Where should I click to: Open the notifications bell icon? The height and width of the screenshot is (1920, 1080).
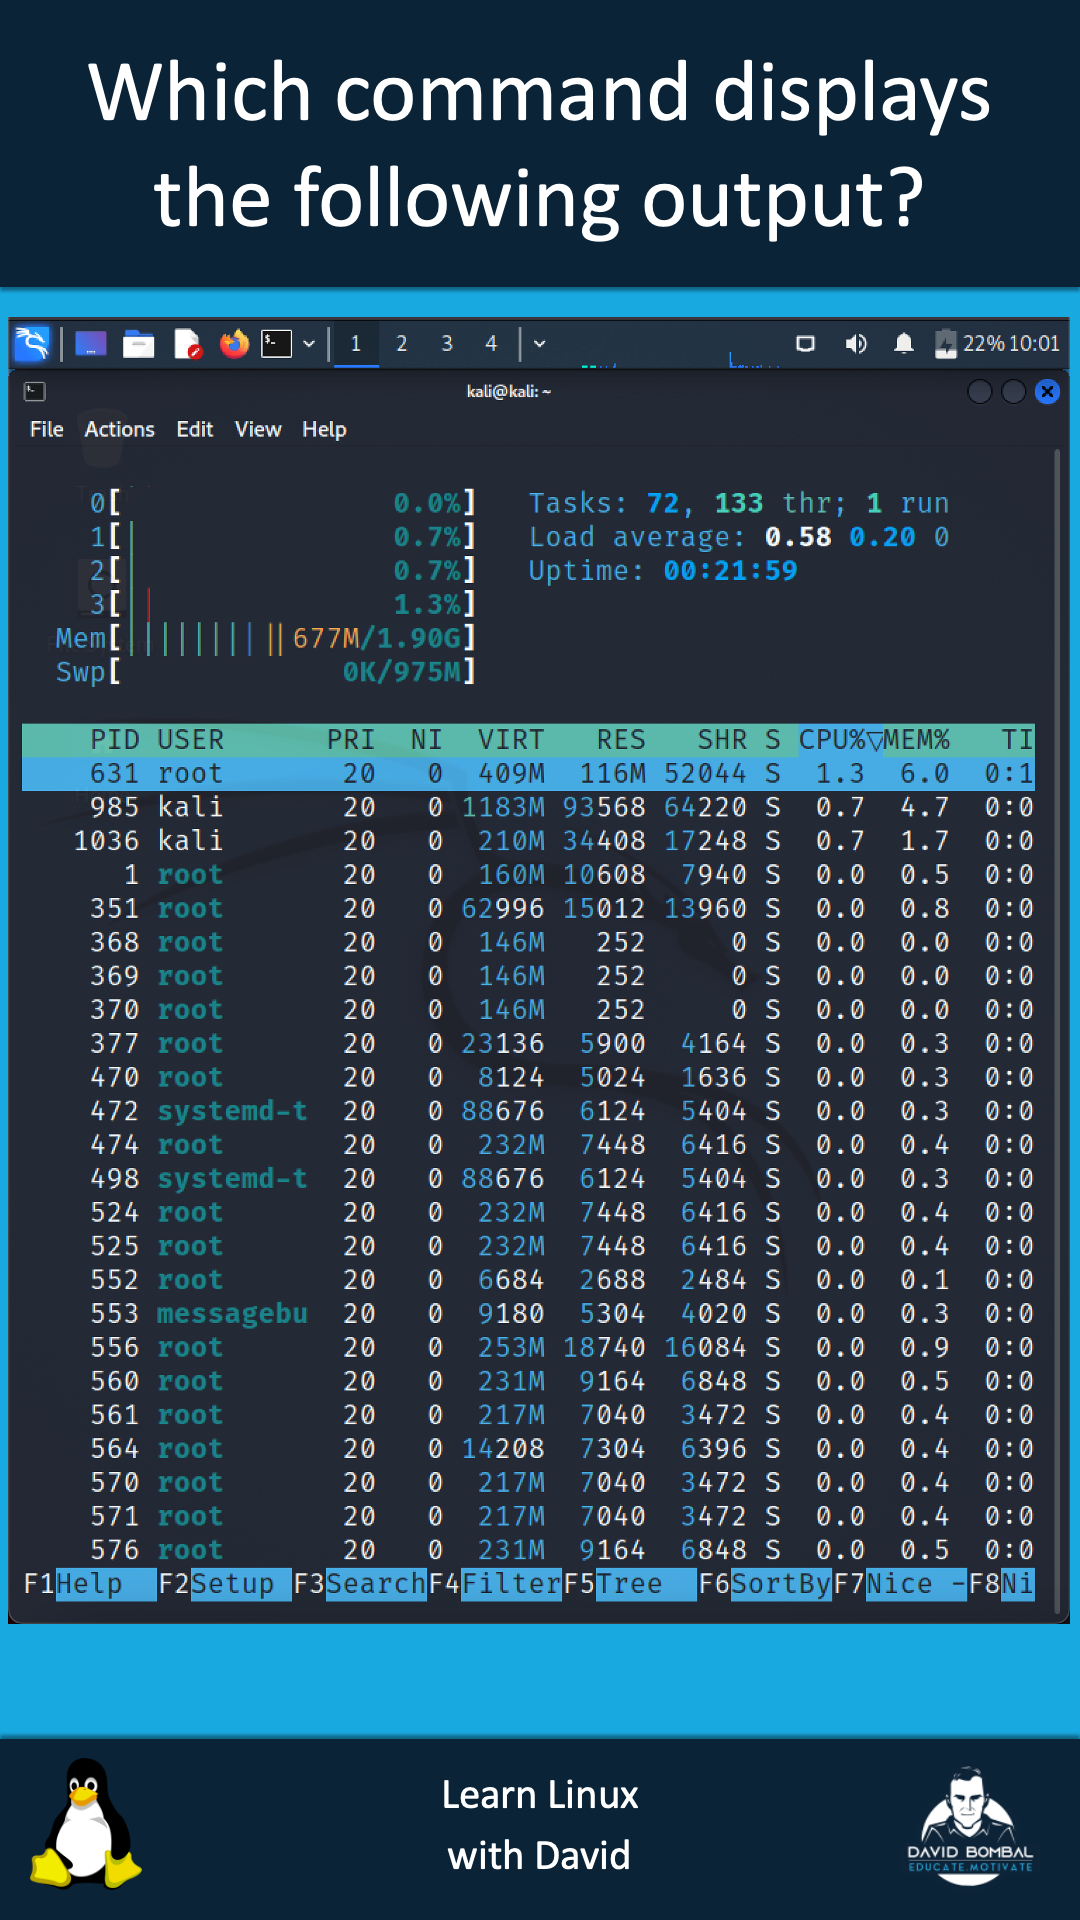(x=903, y=344)
